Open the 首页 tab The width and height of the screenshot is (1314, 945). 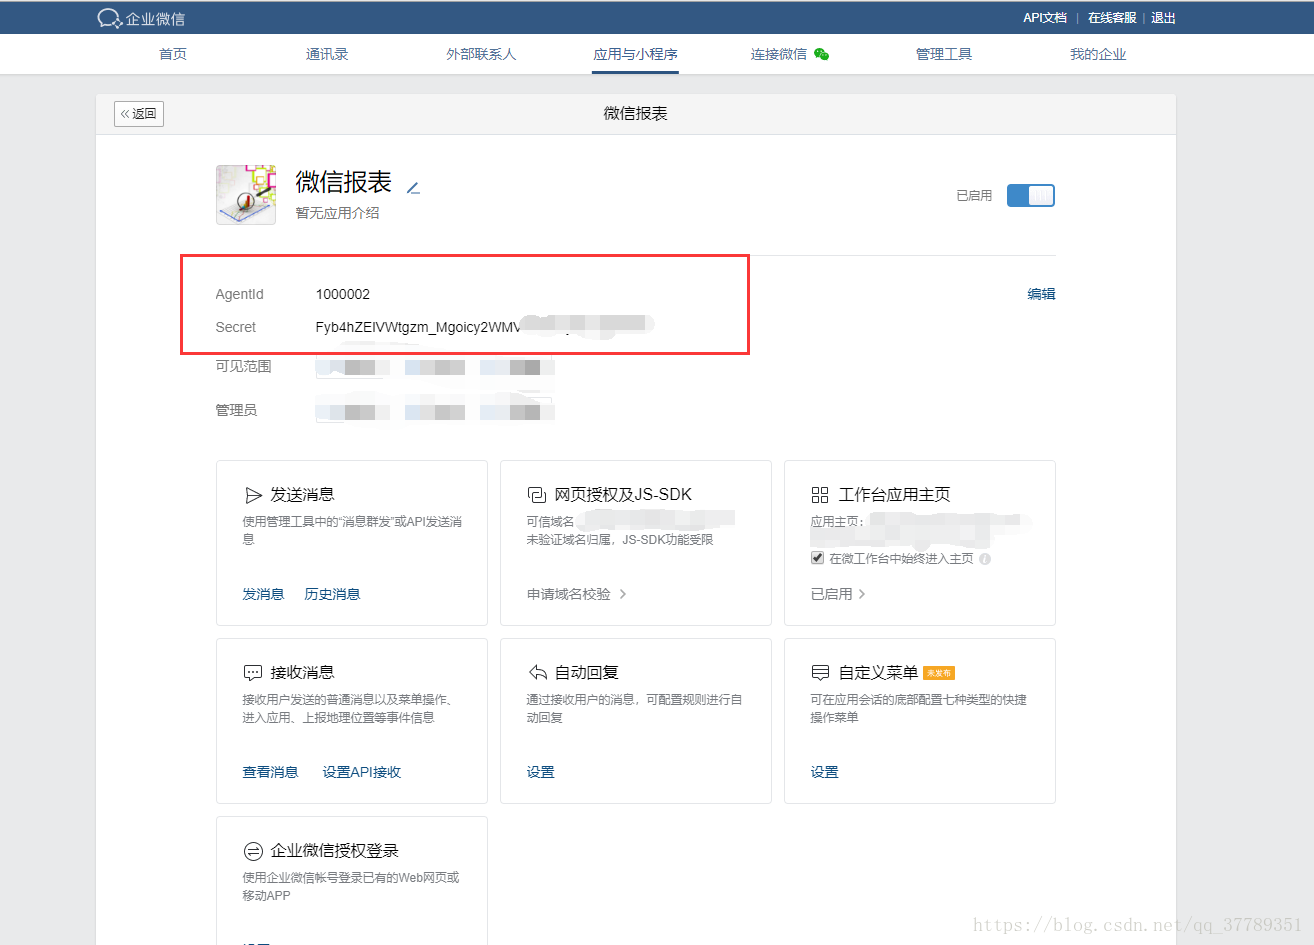(173, 54)
